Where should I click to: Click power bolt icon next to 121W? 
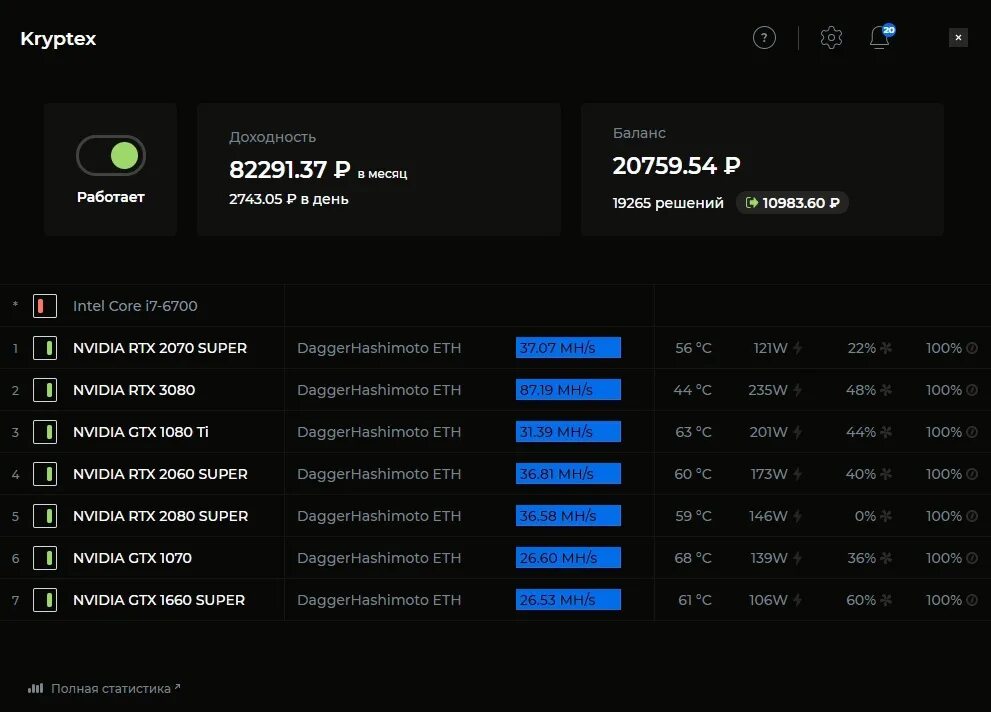[x=798, y=348]
